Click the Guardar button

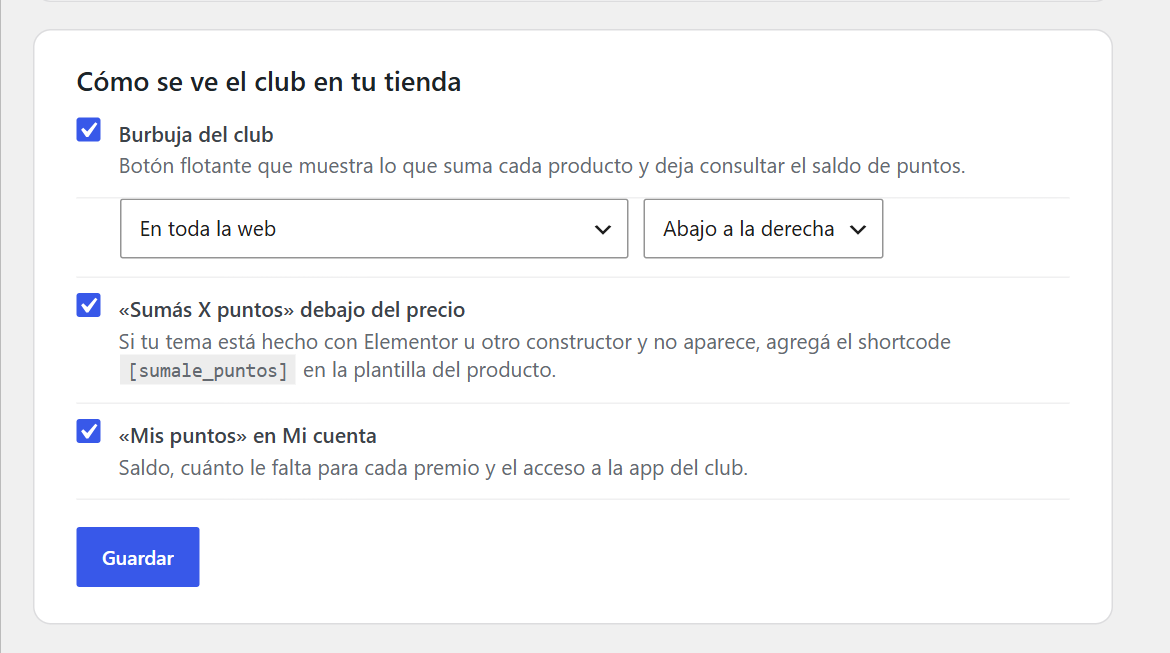point(138,557)
